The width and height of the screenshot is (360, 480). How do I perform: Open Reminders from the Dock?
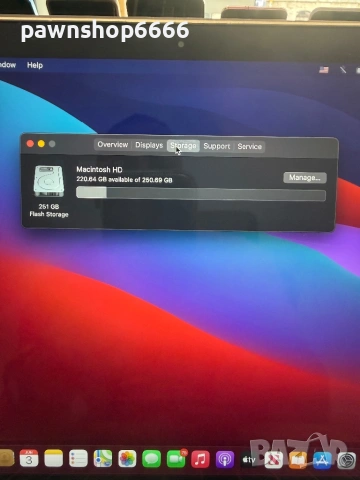pos(78,458)
